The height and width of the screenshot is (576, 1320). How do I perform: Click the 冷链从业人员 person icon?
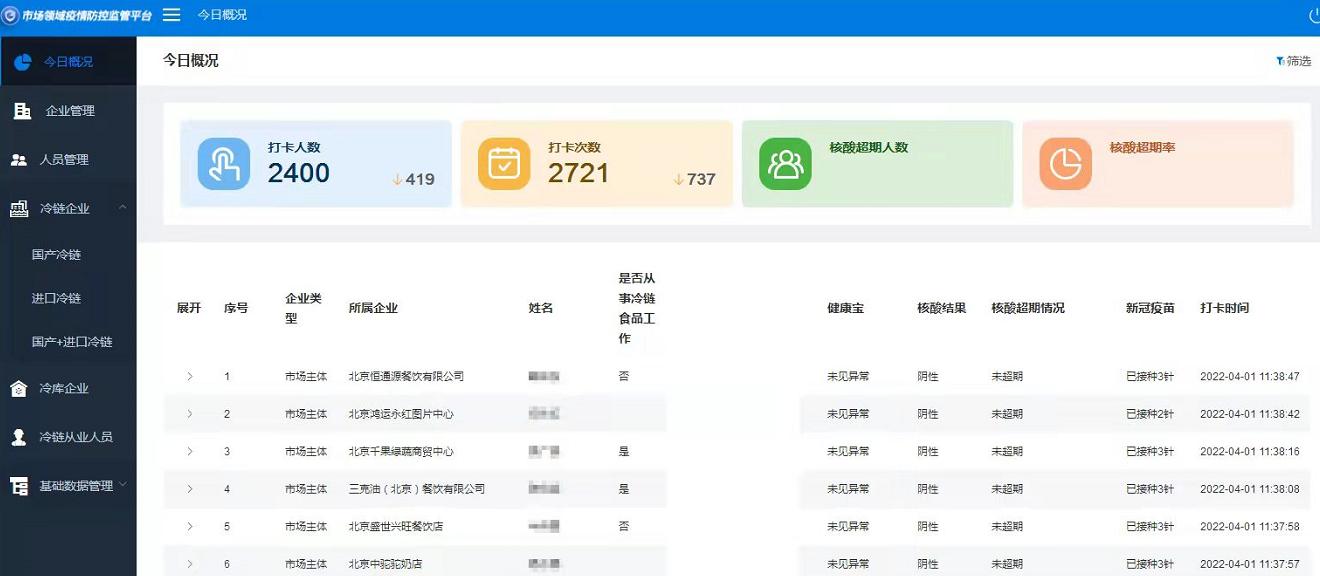(19, 437)
